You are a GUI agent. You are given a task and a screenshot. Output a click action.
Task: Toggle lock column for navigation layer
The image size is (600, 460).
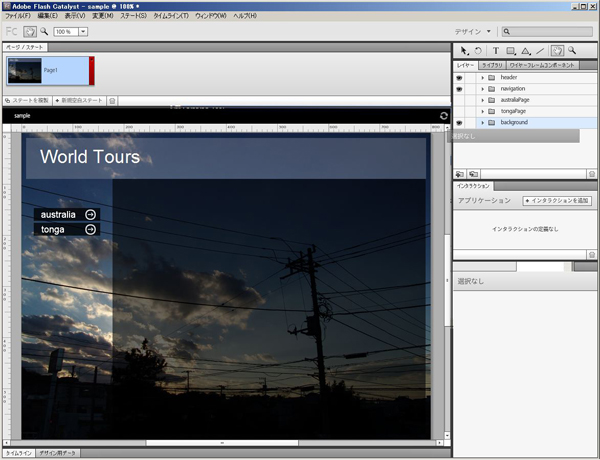(470, 89)
